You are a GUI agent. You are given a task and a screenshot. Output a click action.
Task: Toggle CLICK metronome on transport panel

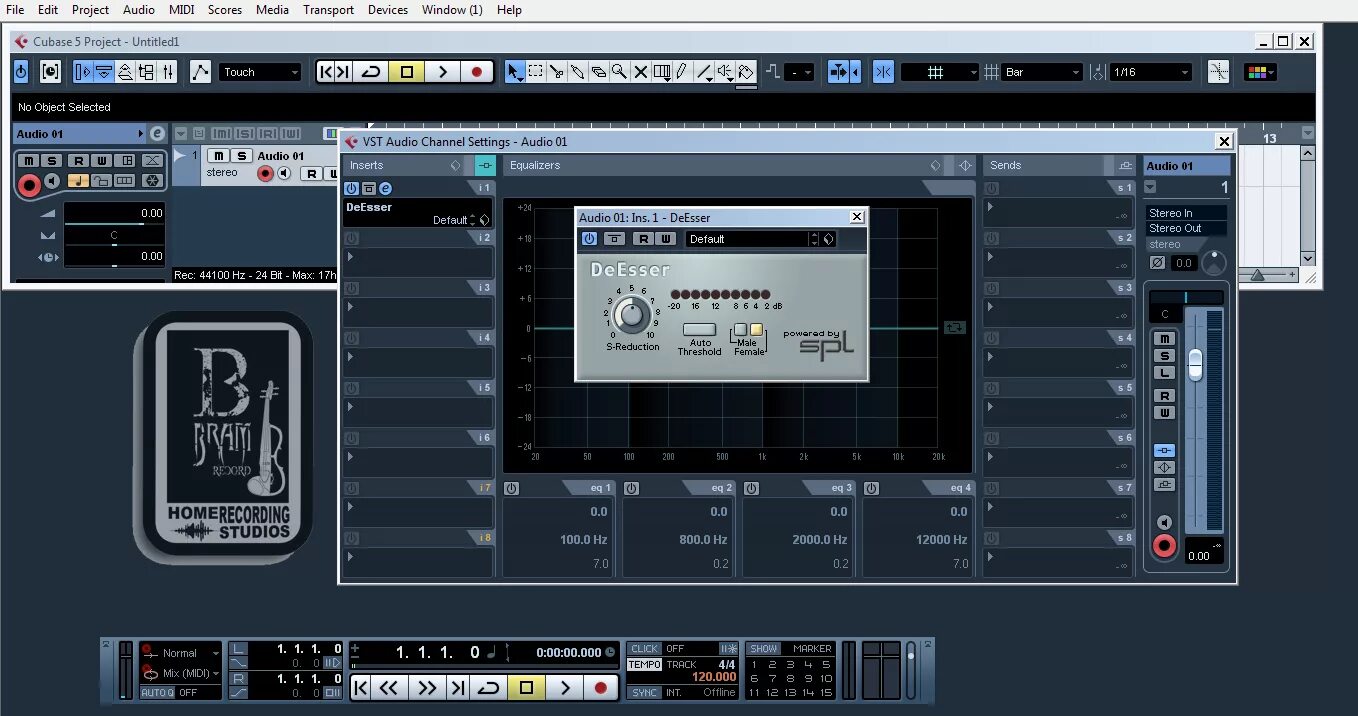point(645,649)
